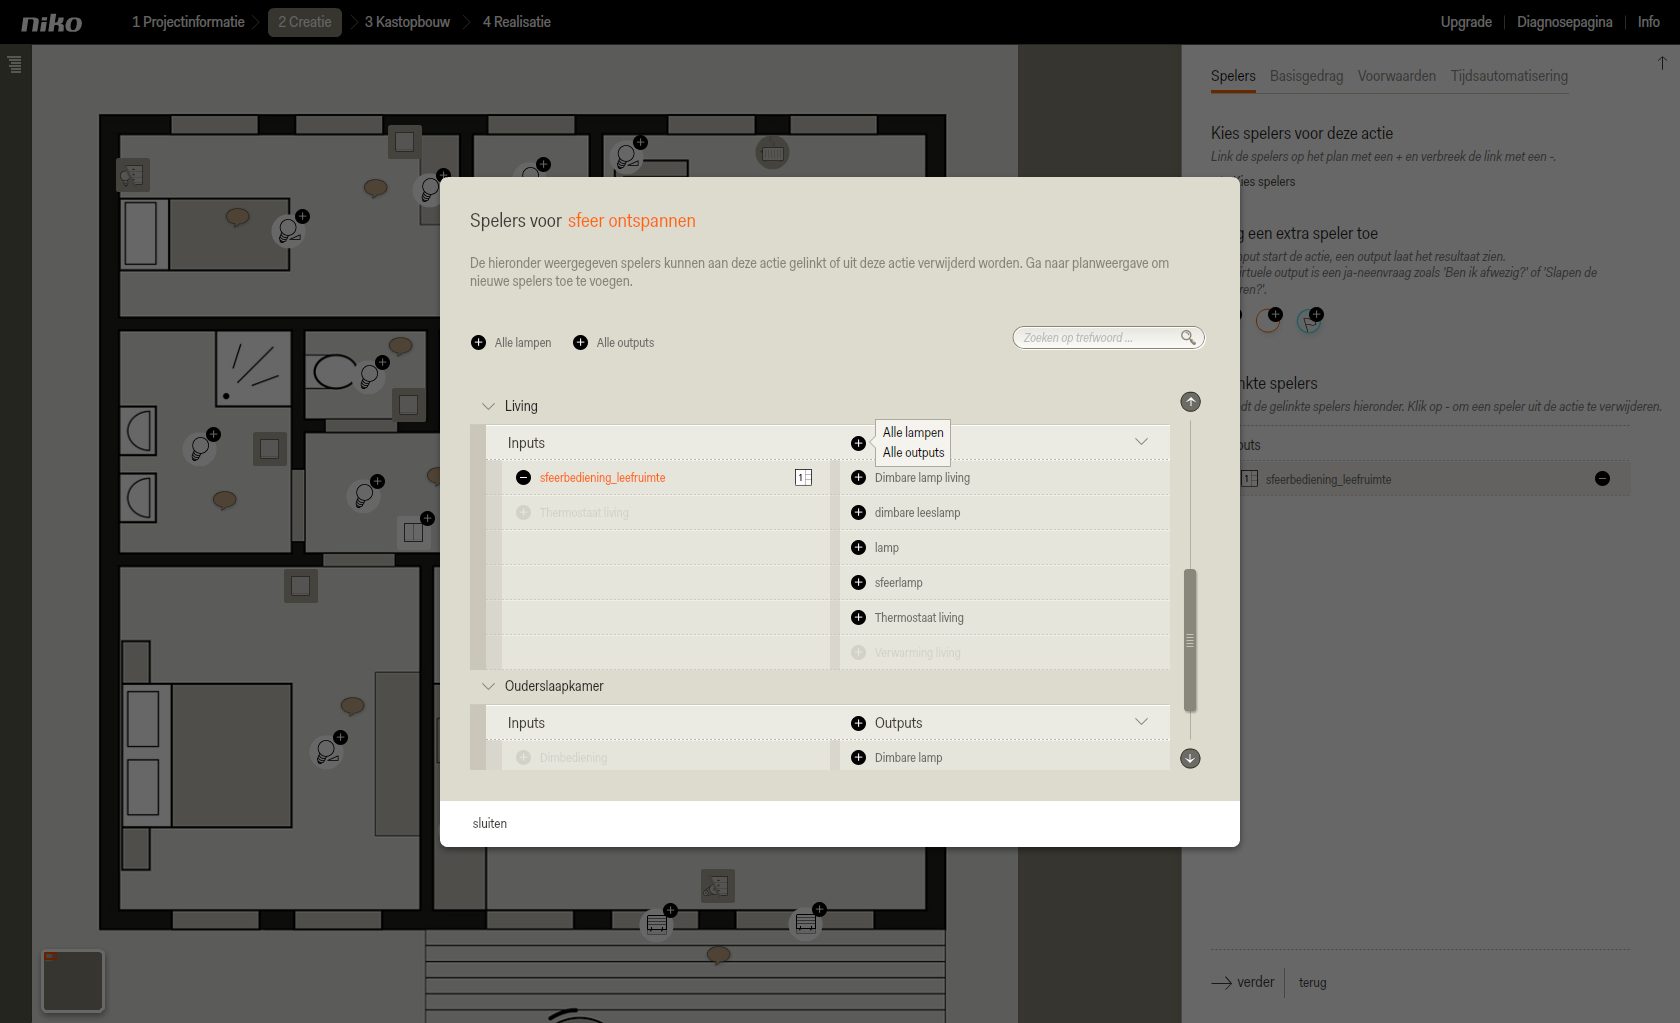
Task: Click the lamp icon in the bathroom
Action: click(202, 448)
